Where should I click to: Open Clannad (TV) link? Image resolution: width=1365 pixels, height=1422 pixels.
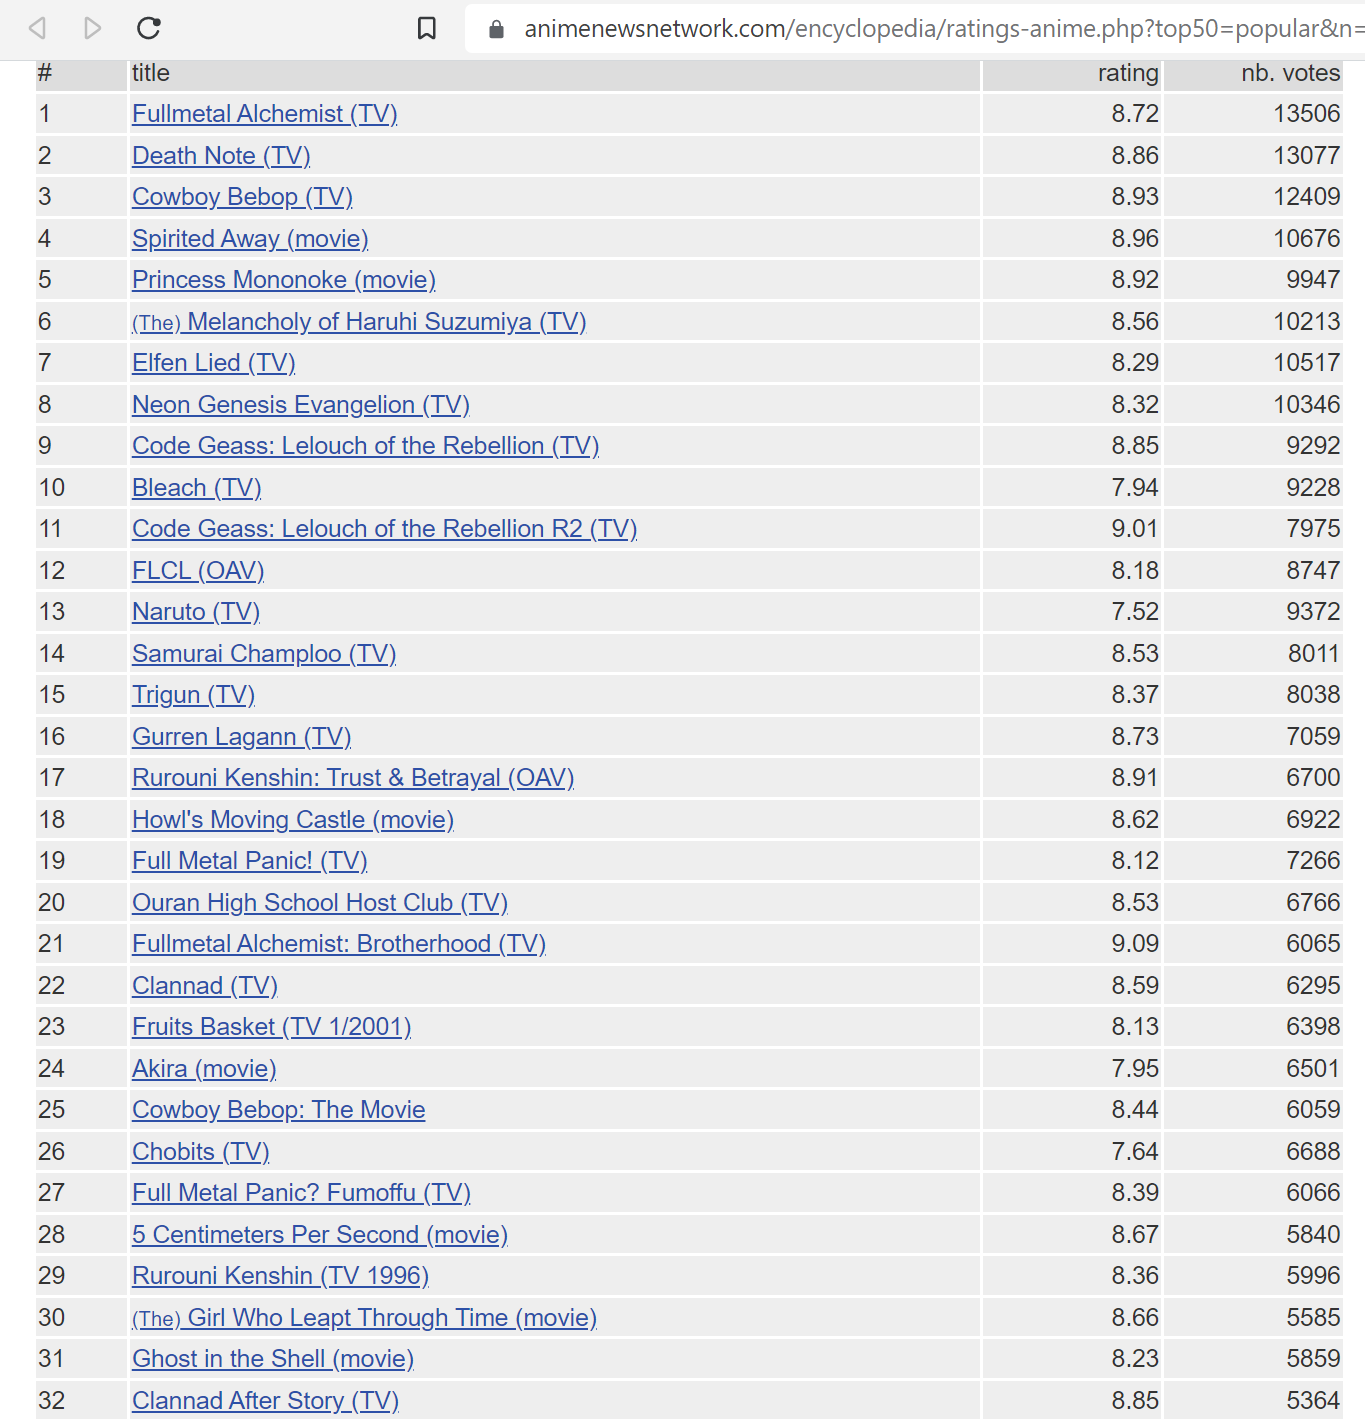[x=205, y=986]
